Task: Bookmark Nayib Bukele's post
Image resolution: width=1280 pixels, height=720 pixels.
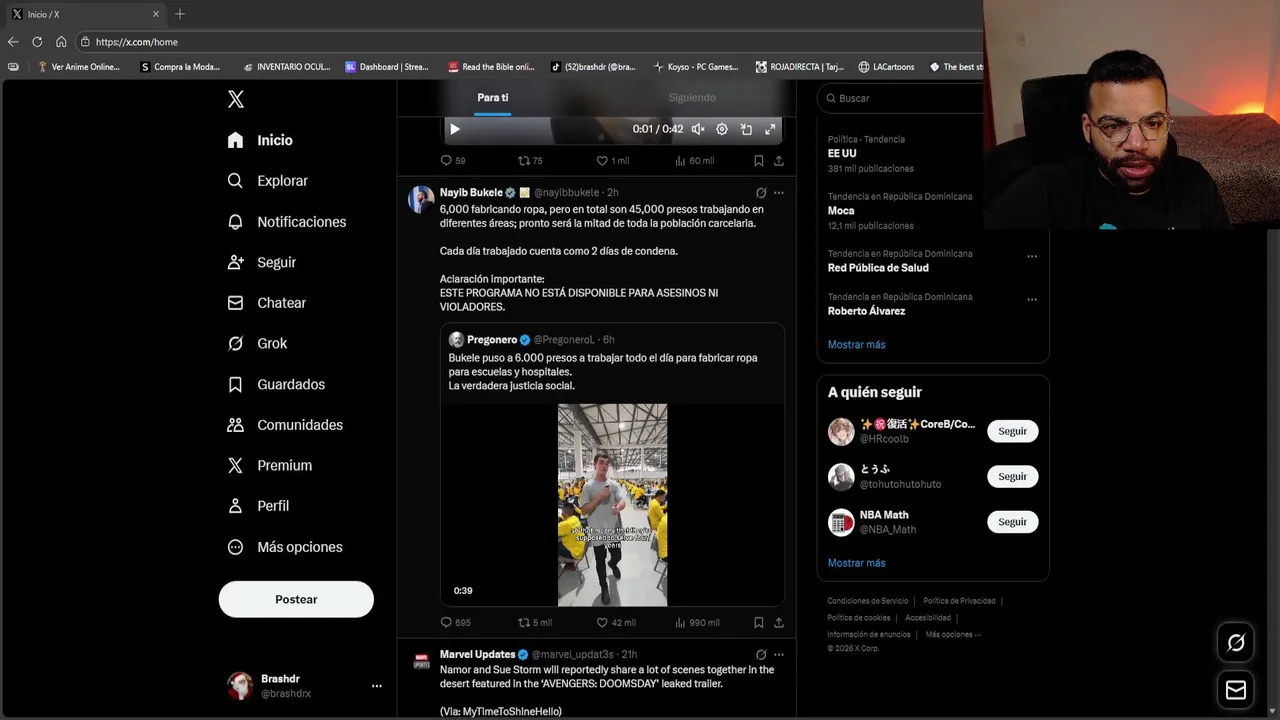Action: point(759,622)
